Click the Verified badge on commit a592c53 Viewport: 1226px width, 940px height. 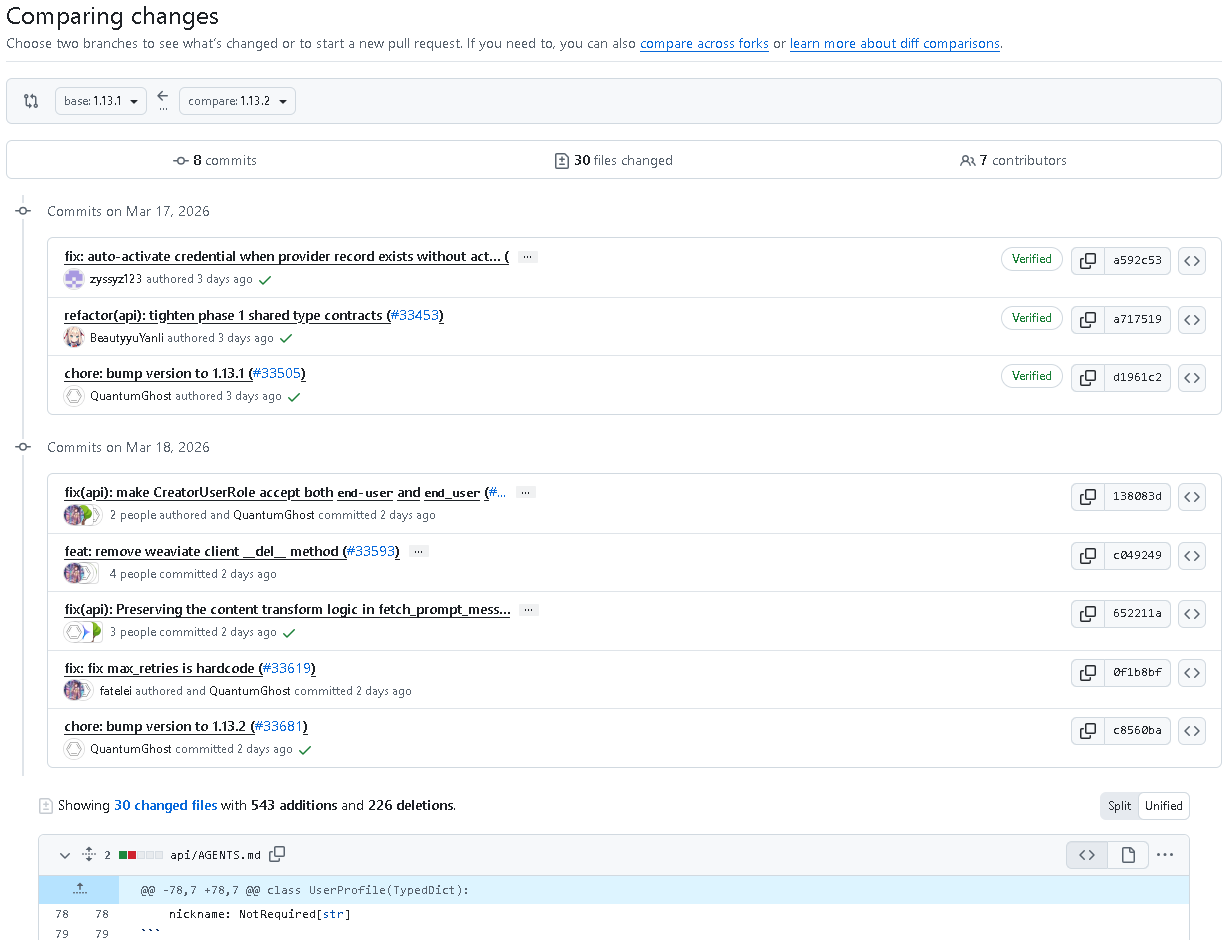pyautogui.click(x=1032, y=259)
